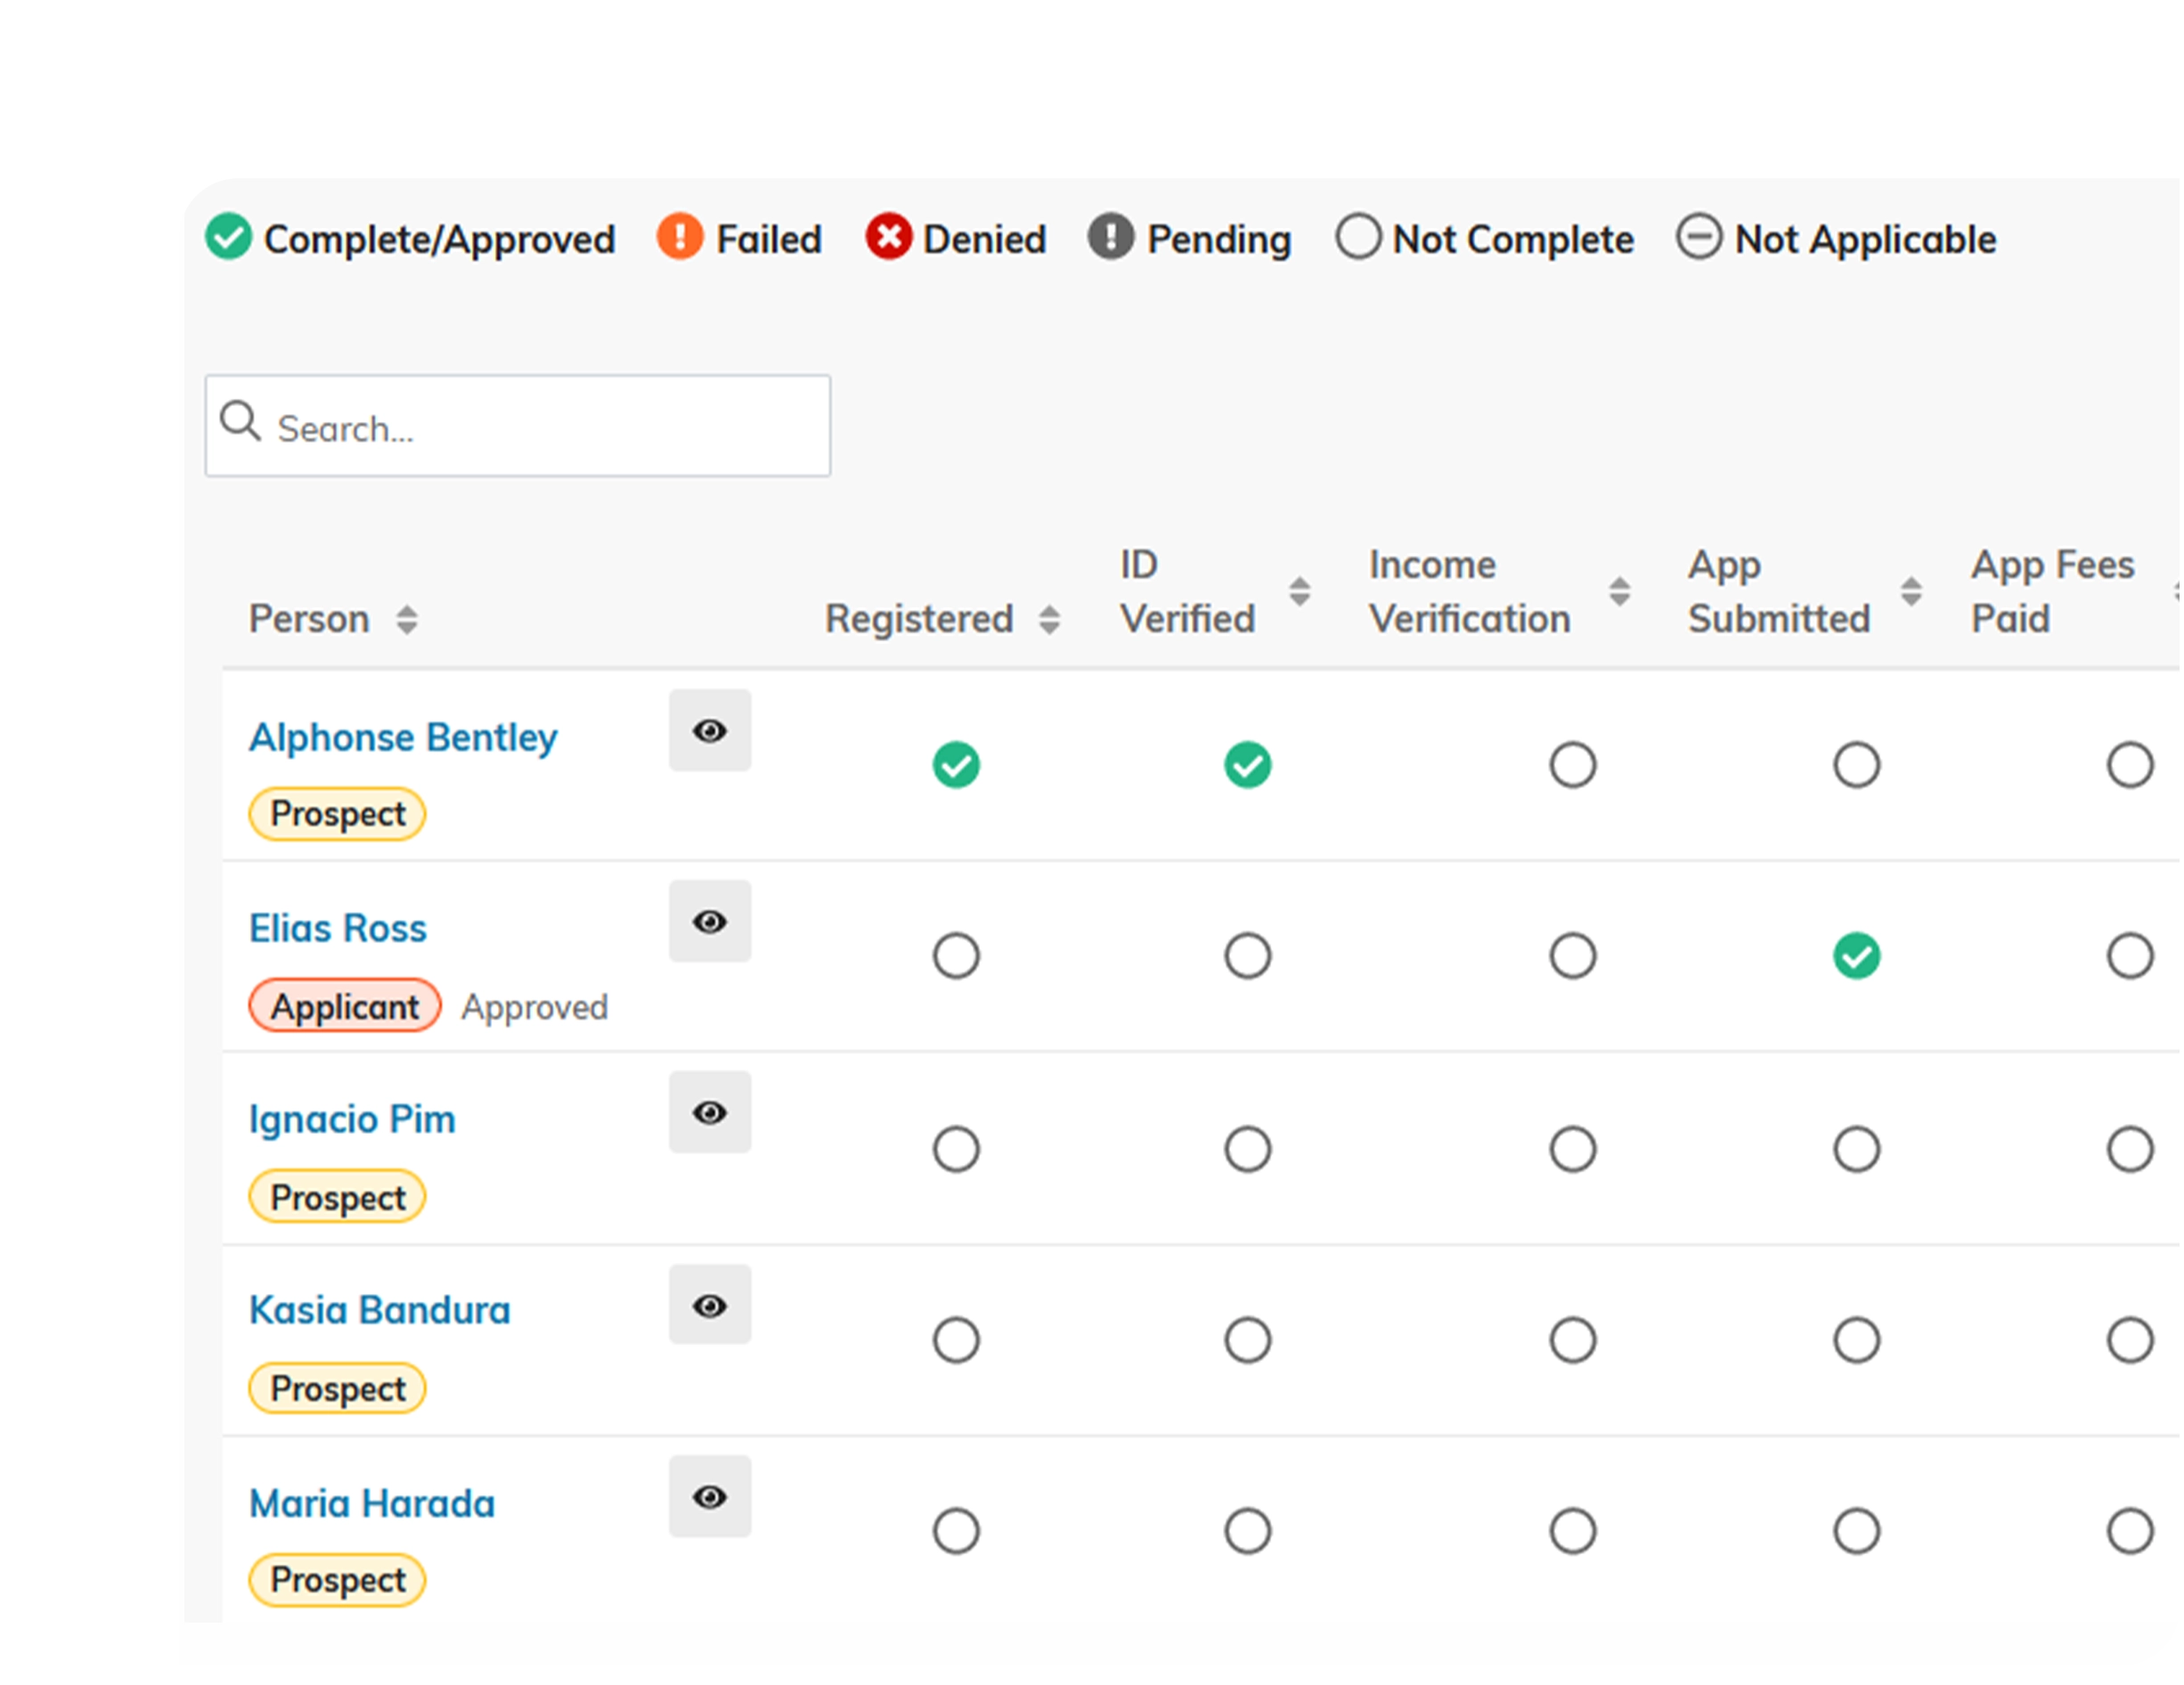Screen dimensions: 2184x1685
Task: Click the magnifier icon in the search box
Action: coord(240,421)
